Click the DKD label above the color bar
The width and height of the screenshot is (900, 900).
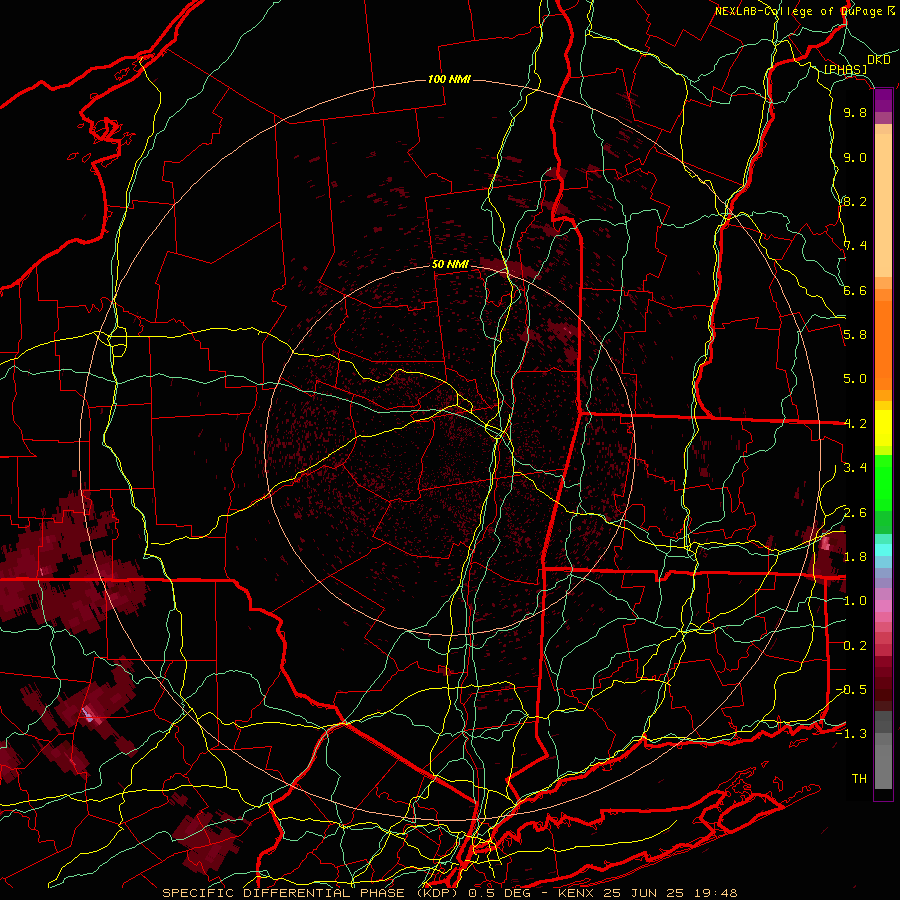[878, 60]
